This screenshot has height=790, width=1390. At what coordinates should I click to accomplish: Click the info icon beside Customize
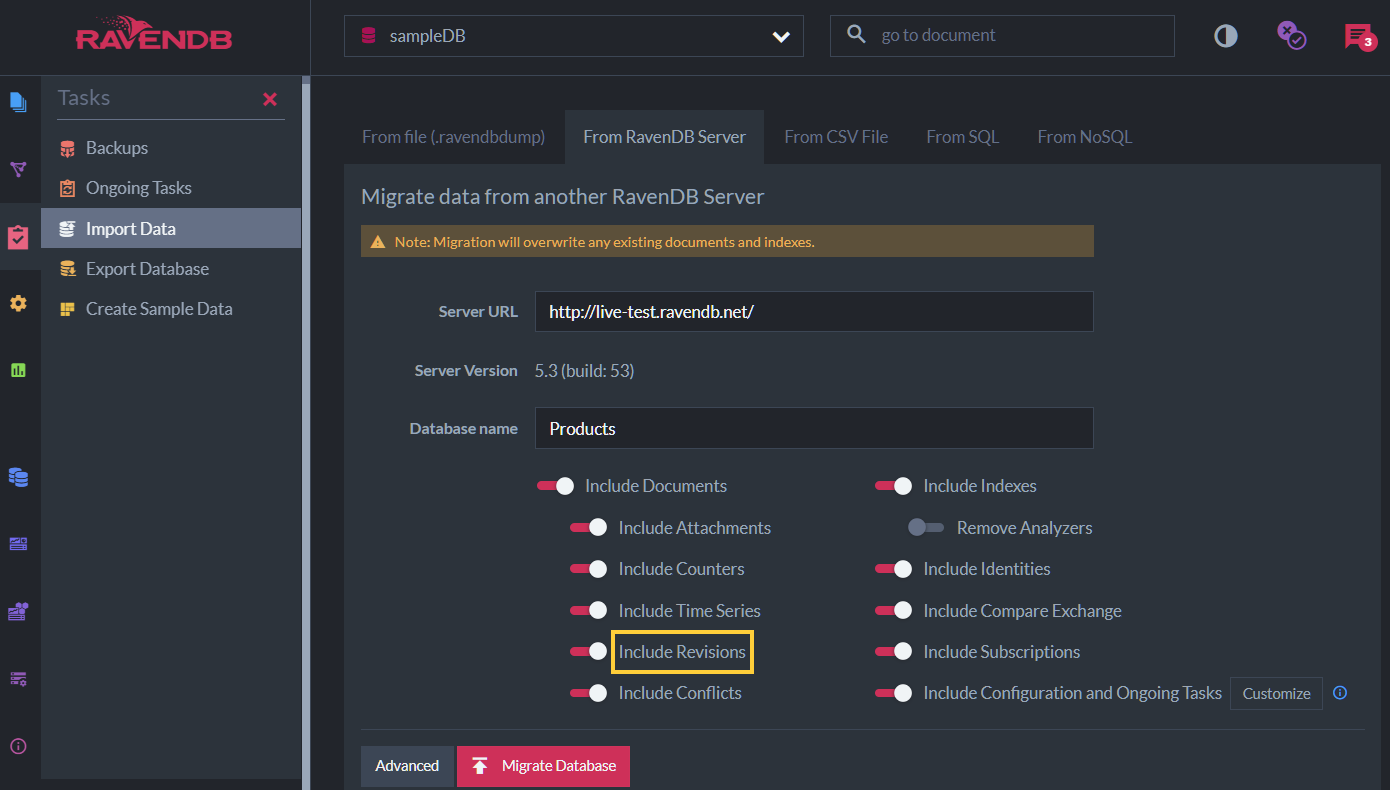(x=1341, y=693)
